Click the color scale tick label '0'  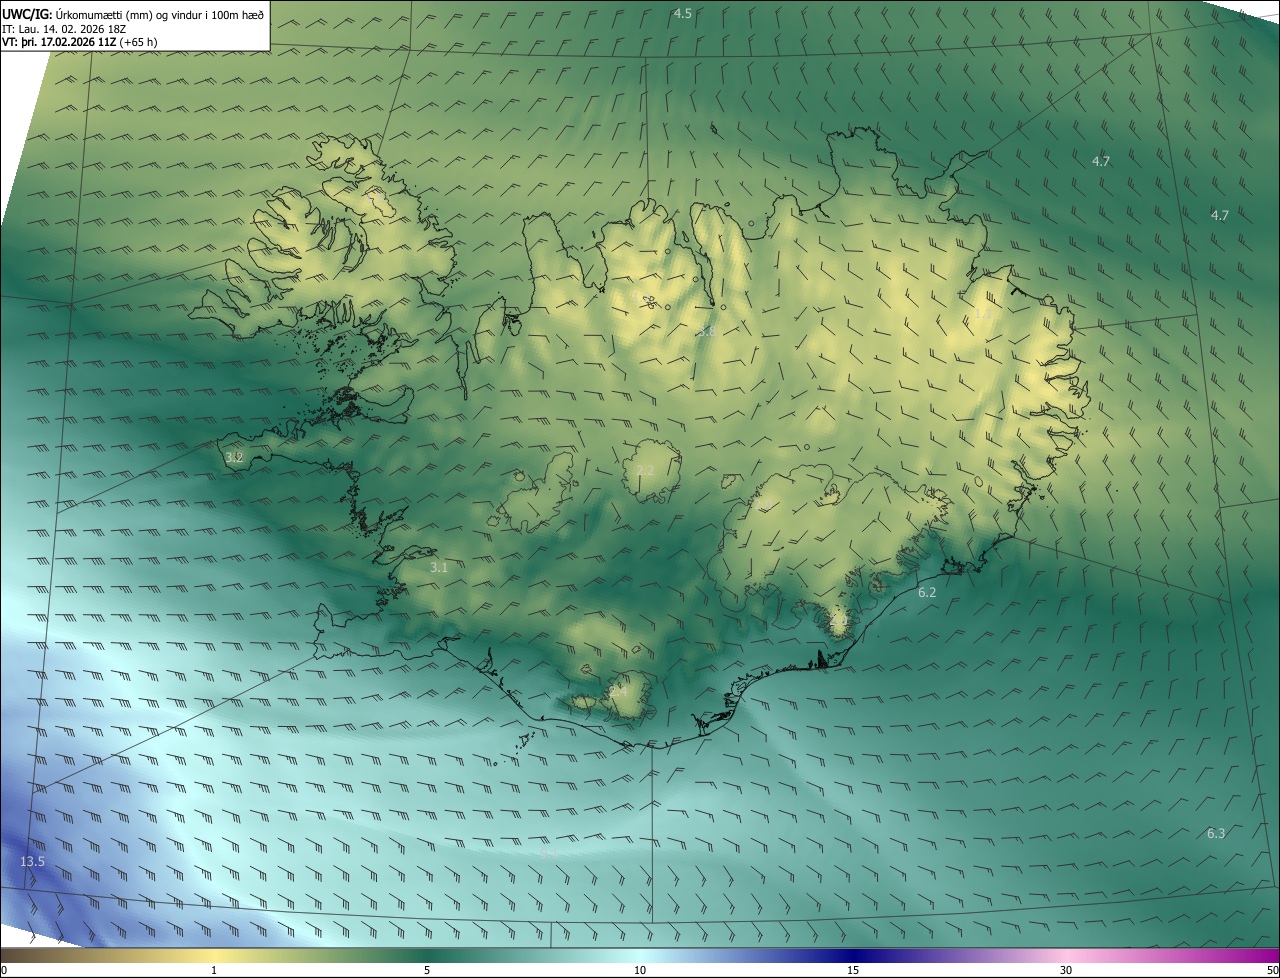pyautogui.click(x=4, y=970)
